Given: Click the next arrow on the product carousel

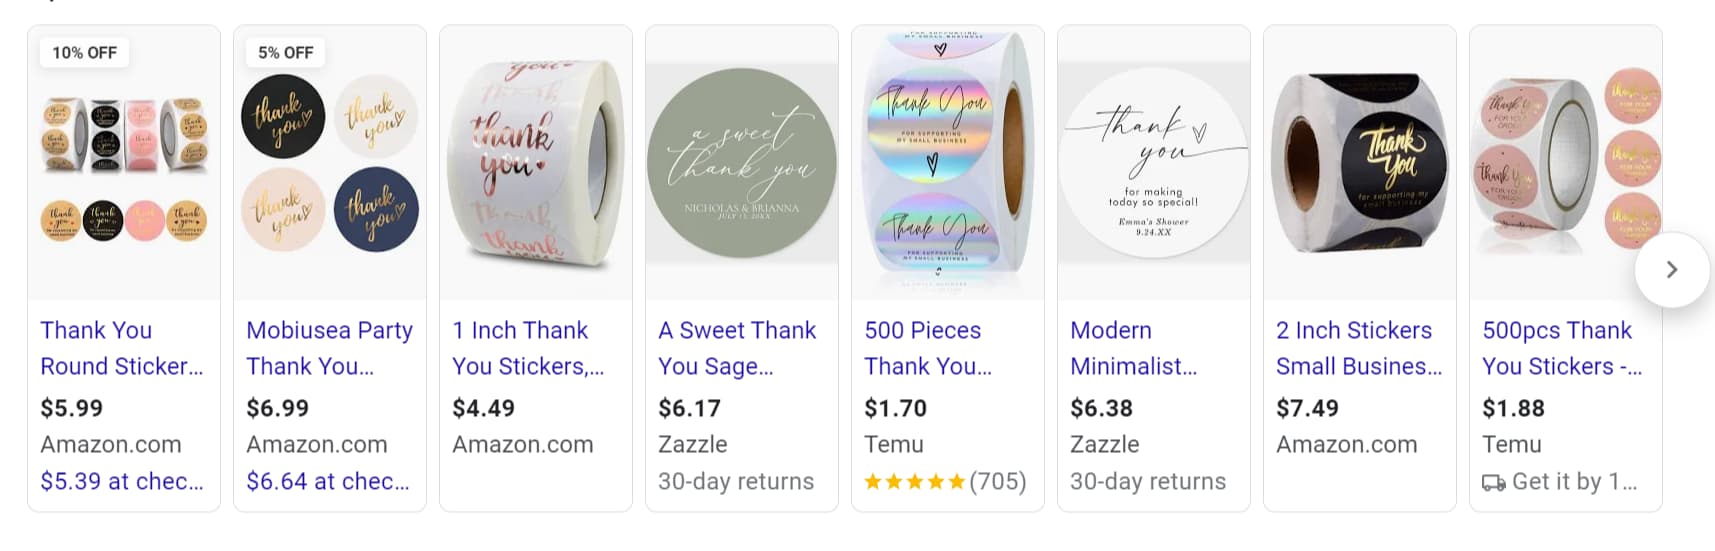Looking at the screenshot, I should click(x=1671, y=270).
